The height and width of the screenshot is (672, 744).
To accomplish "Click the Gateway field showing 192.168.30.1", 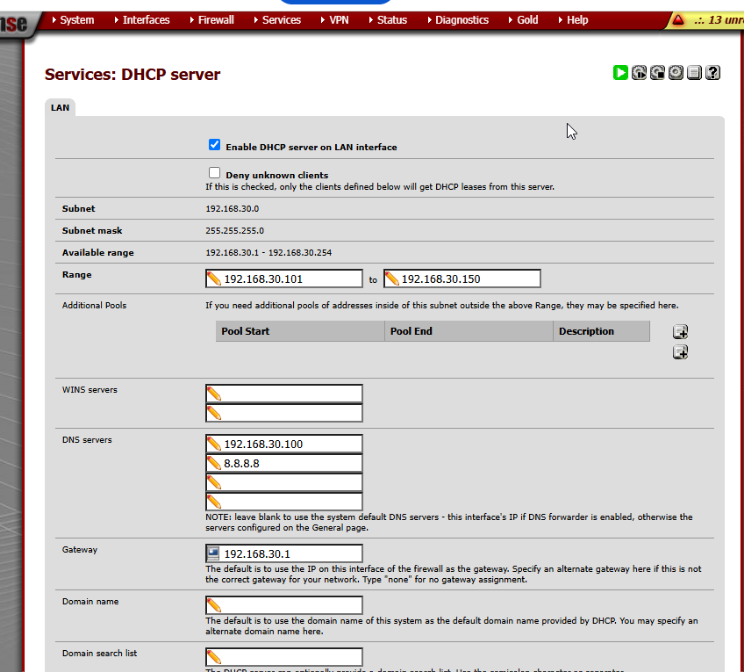I will pos(290,554).
